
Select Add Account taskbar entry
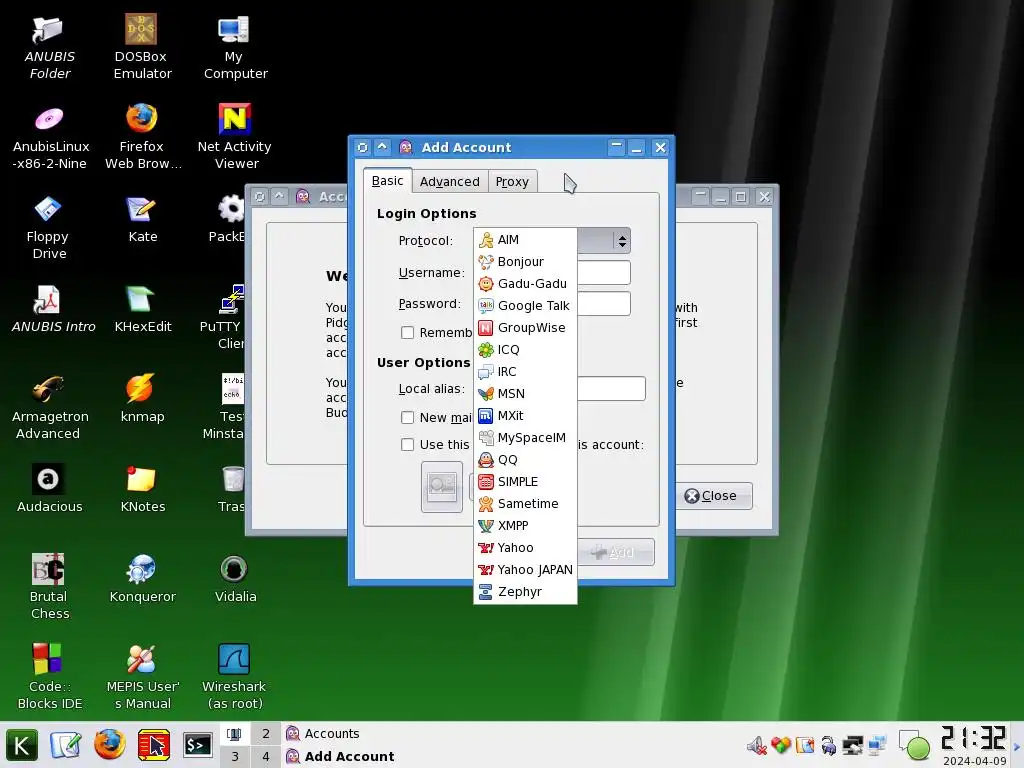tap(340, 756)
